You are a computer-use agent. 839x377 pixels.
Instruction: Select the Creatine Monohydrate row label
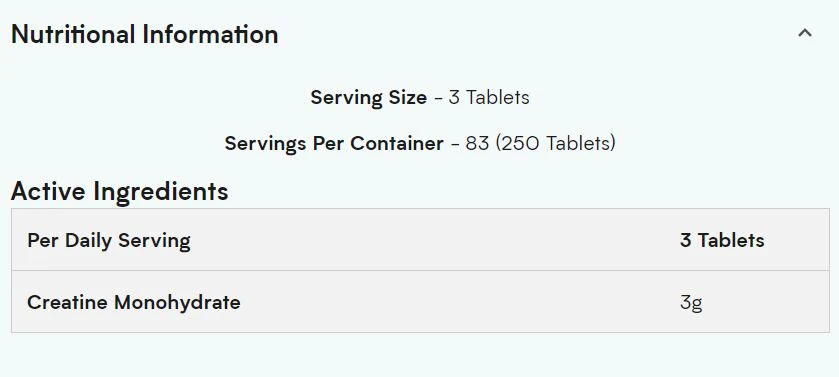point(134,302)
